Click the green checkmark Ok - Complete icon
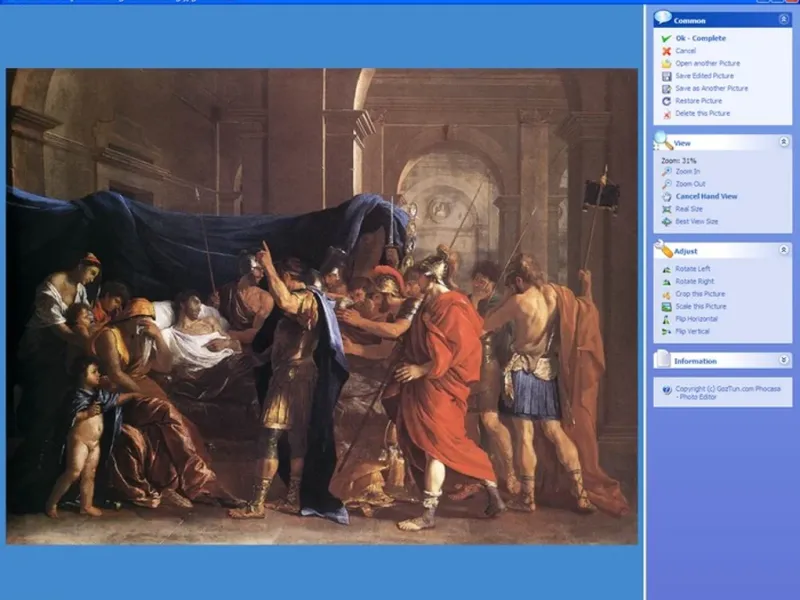The image size is (800, 600). (x=666, y=38)
